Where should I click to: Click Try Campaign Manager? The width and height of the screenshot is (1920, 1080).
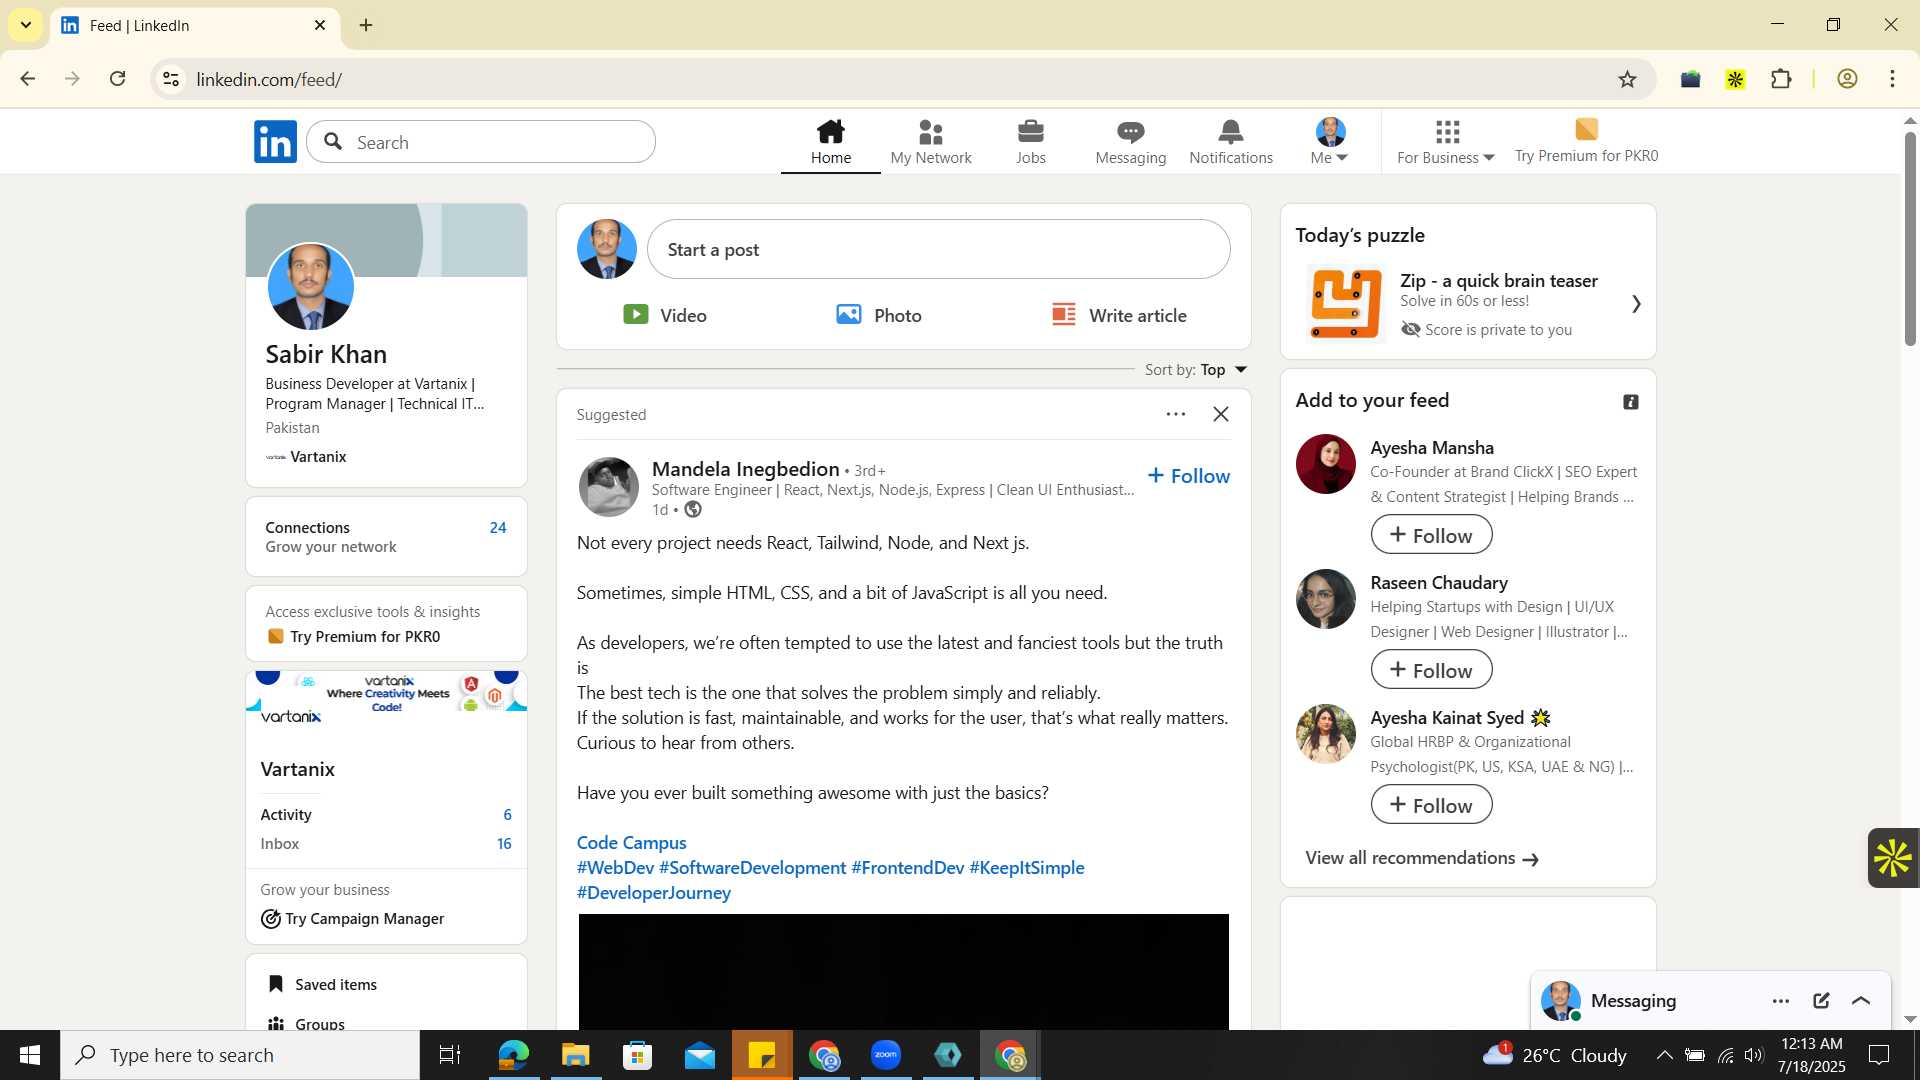pyautogui.click(x=353, y=919)
